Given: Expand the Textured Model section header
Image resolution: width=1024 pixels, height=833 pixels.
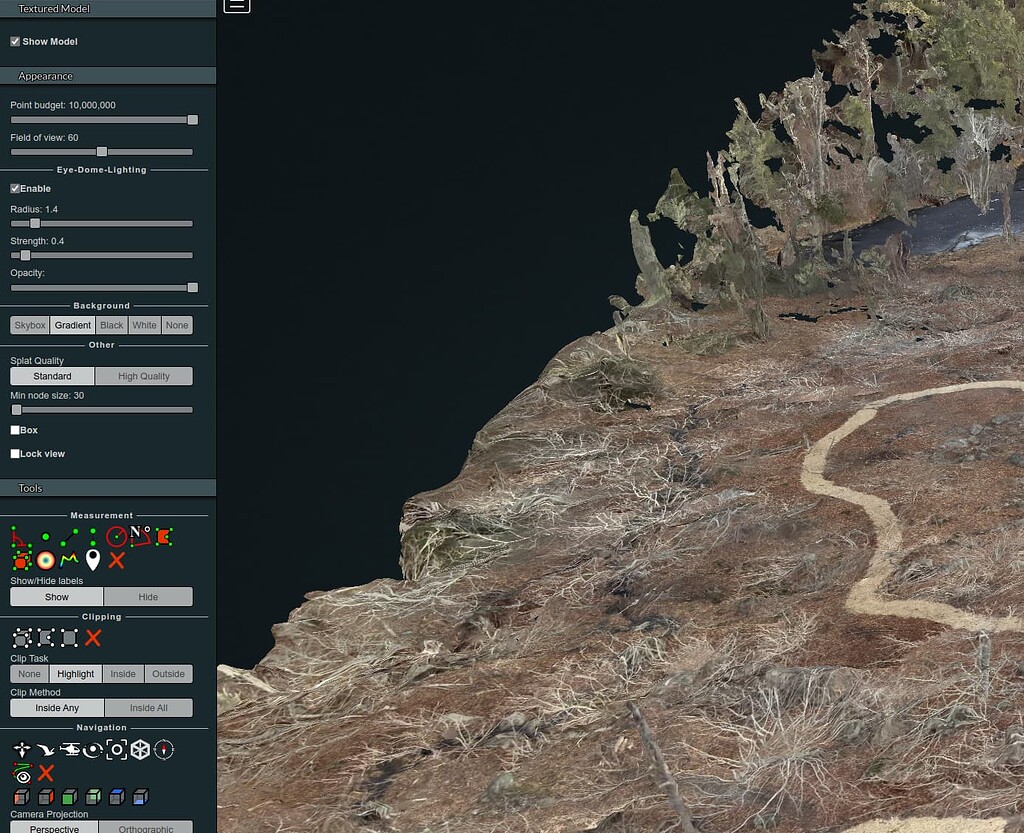Looking at the screenshot, I should (108, 8).
